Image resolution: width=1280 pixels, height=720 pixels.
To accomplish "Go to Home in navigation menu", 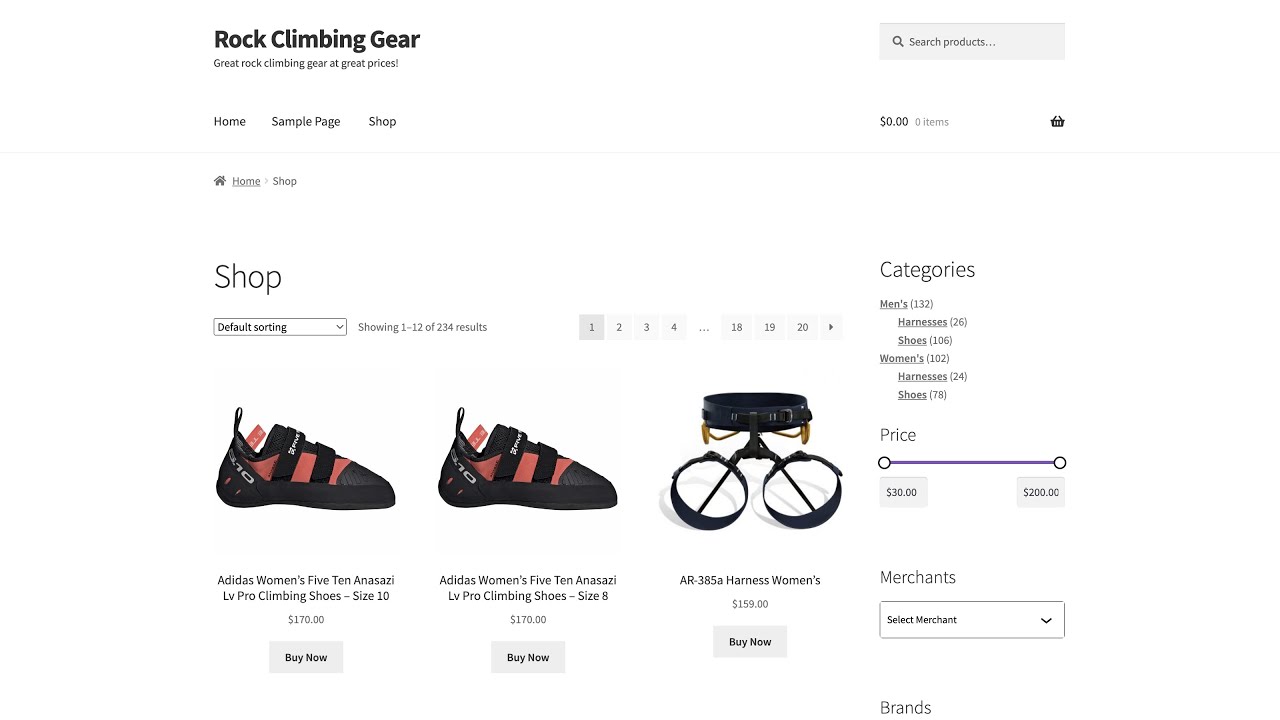I will click(229, 121).
